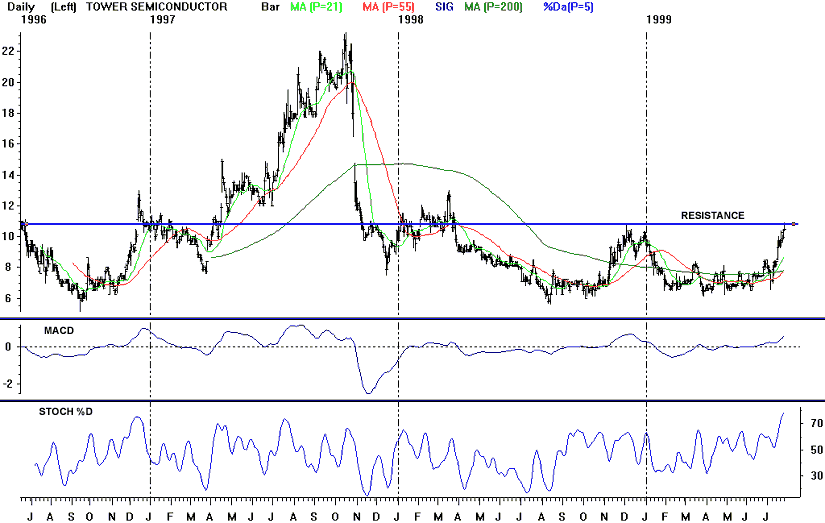The height and width of the screenshot is (523, 825).
Task: Select the Daily interval label
Action: pyautogui.click(x=21, y=7)
